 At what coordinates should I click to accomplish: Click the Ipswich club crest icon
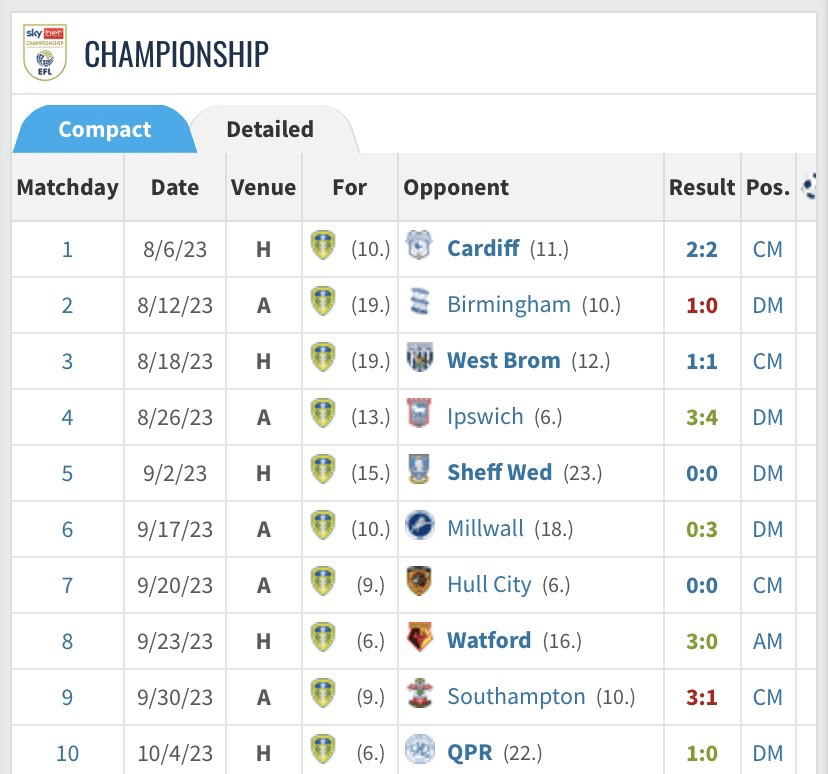(419, 415)
